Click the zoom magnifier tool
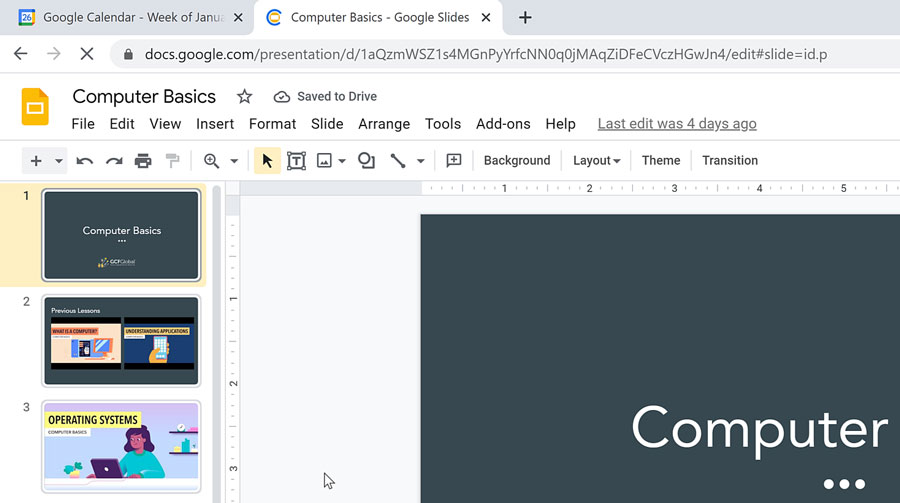The height and width of the screenshot is (503, 900). click(x=211, y=161)
